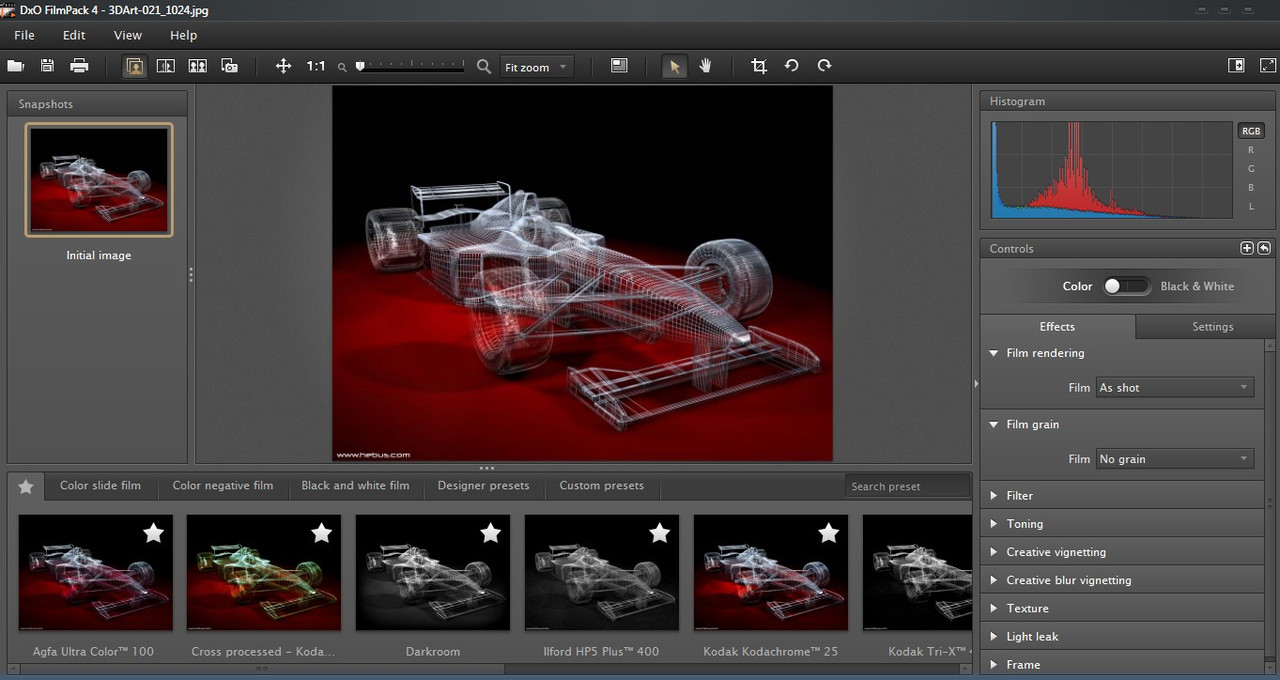The height and width of the screenshot is (680, 1280).
Task: Select the hand pan tool
Action: coord(705,66)
